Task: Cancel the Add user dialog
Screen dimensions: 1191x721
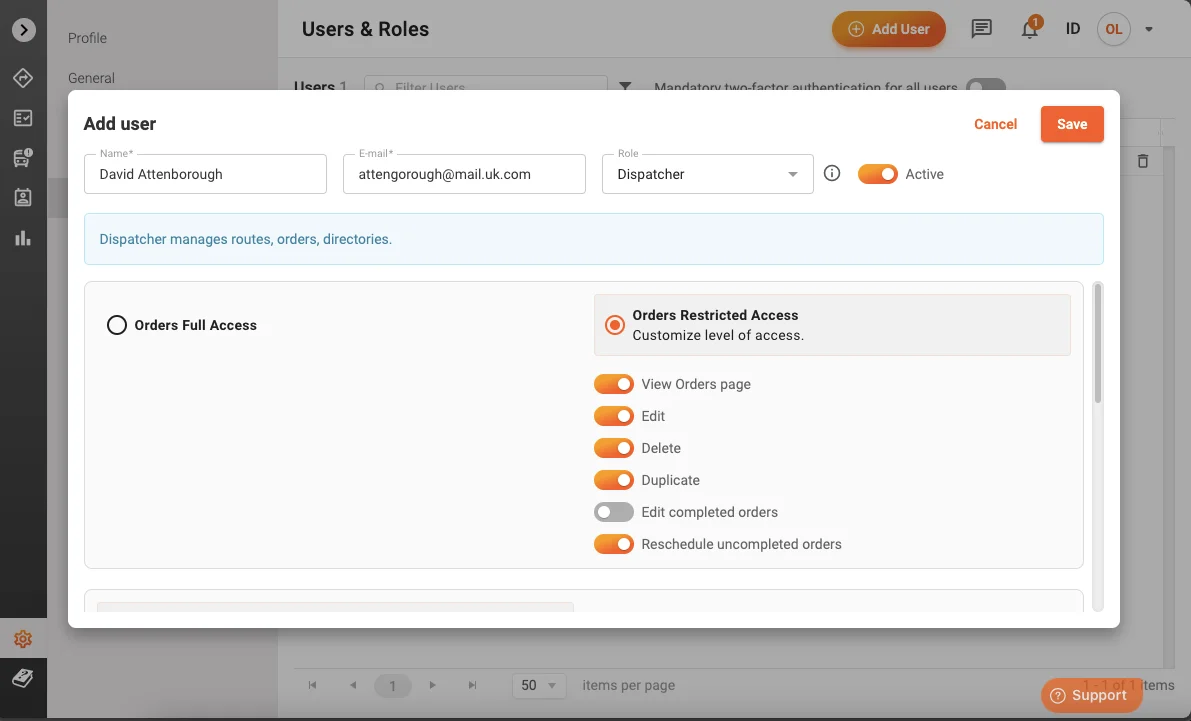Action: pos(995,124)
